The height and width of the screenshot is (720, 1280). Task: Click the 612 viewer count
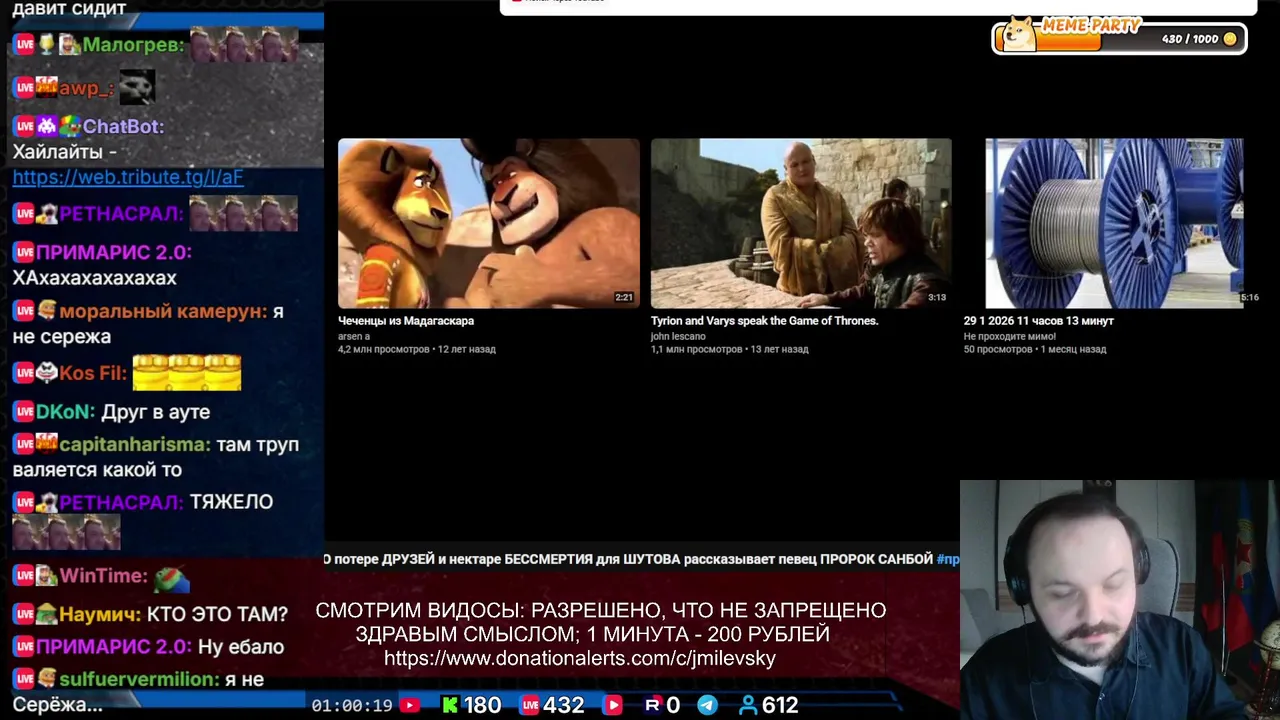point(780,705)
